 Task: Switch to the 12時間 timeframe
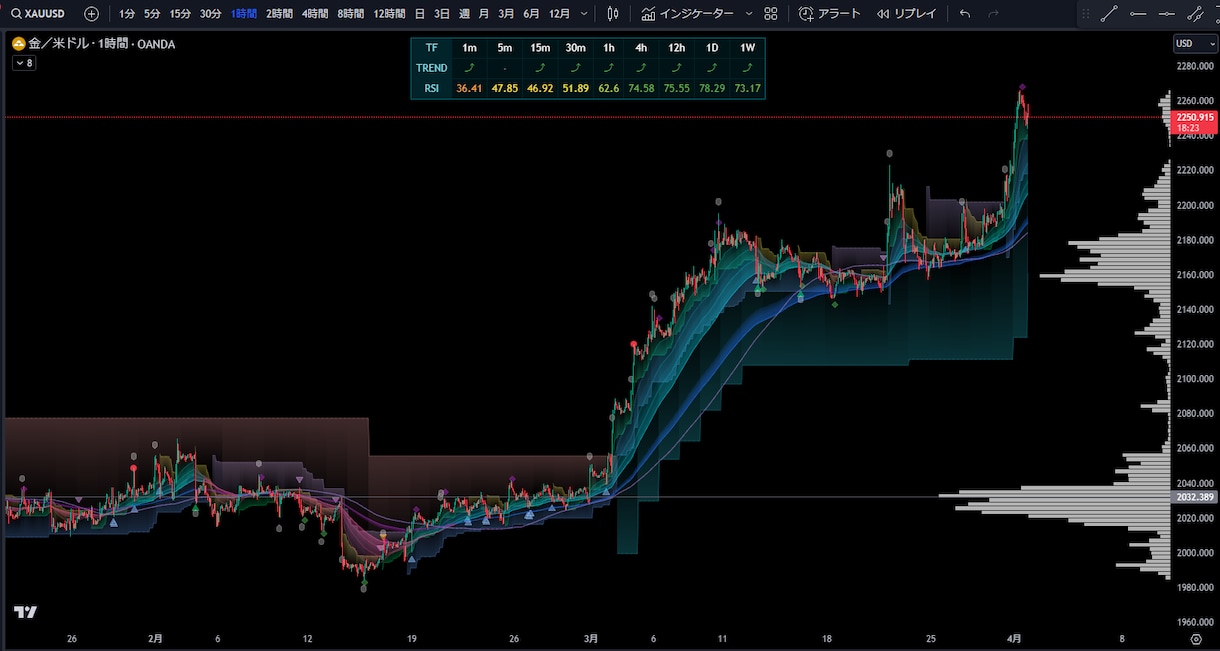coord(390,14)
